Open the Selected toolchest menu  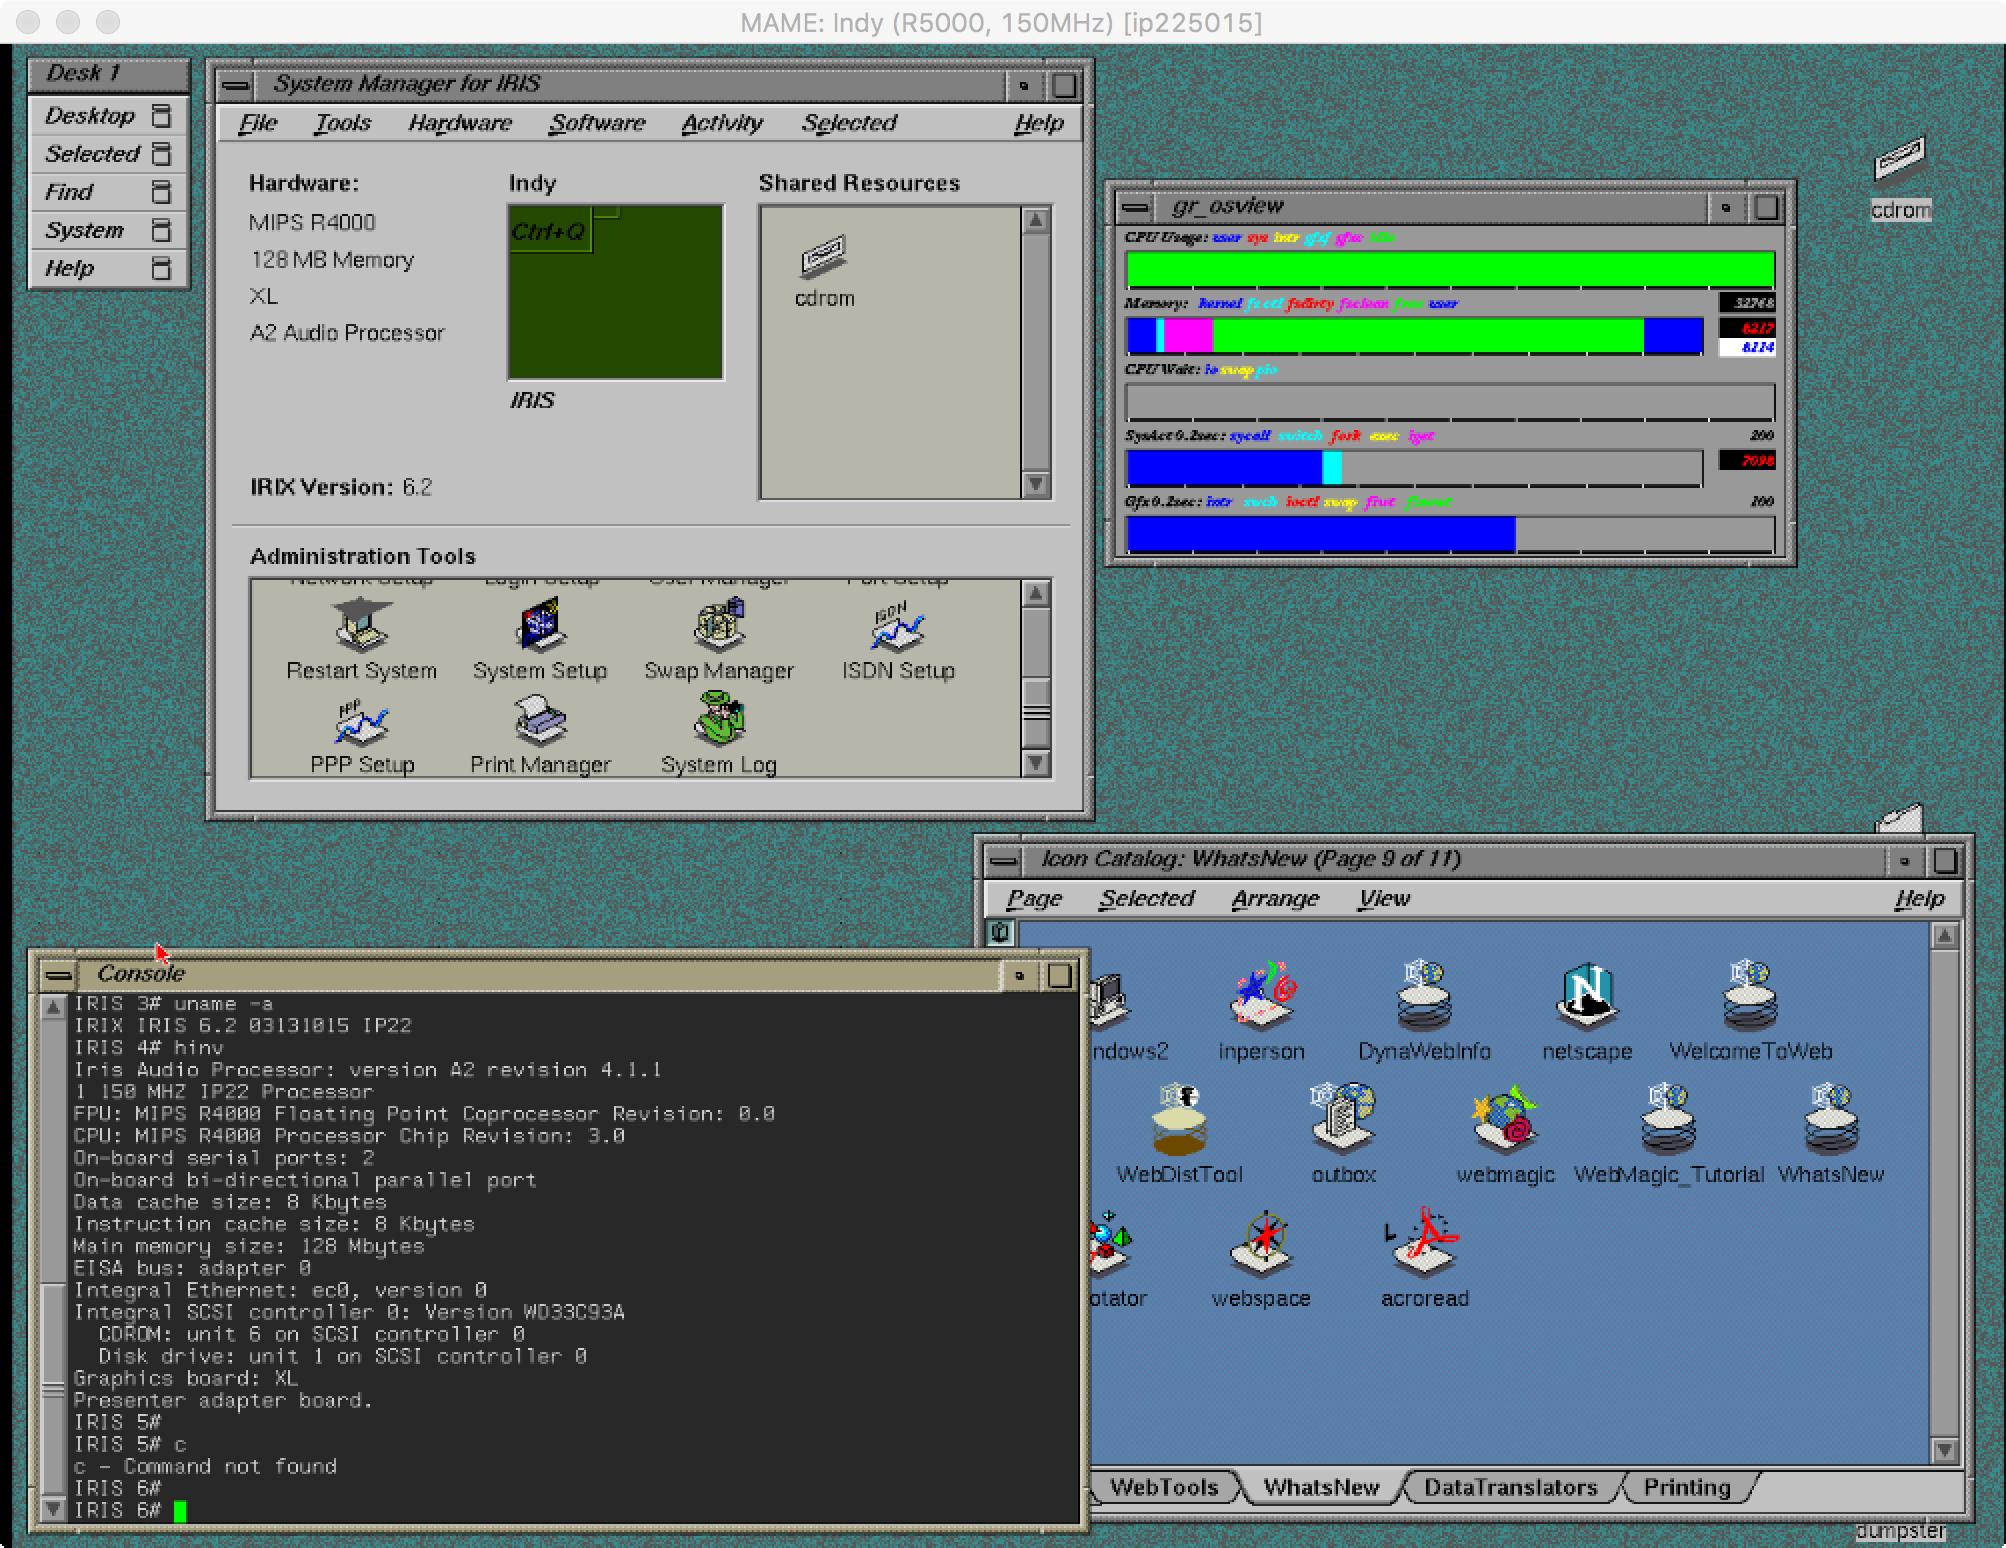(x=108, y=154)
